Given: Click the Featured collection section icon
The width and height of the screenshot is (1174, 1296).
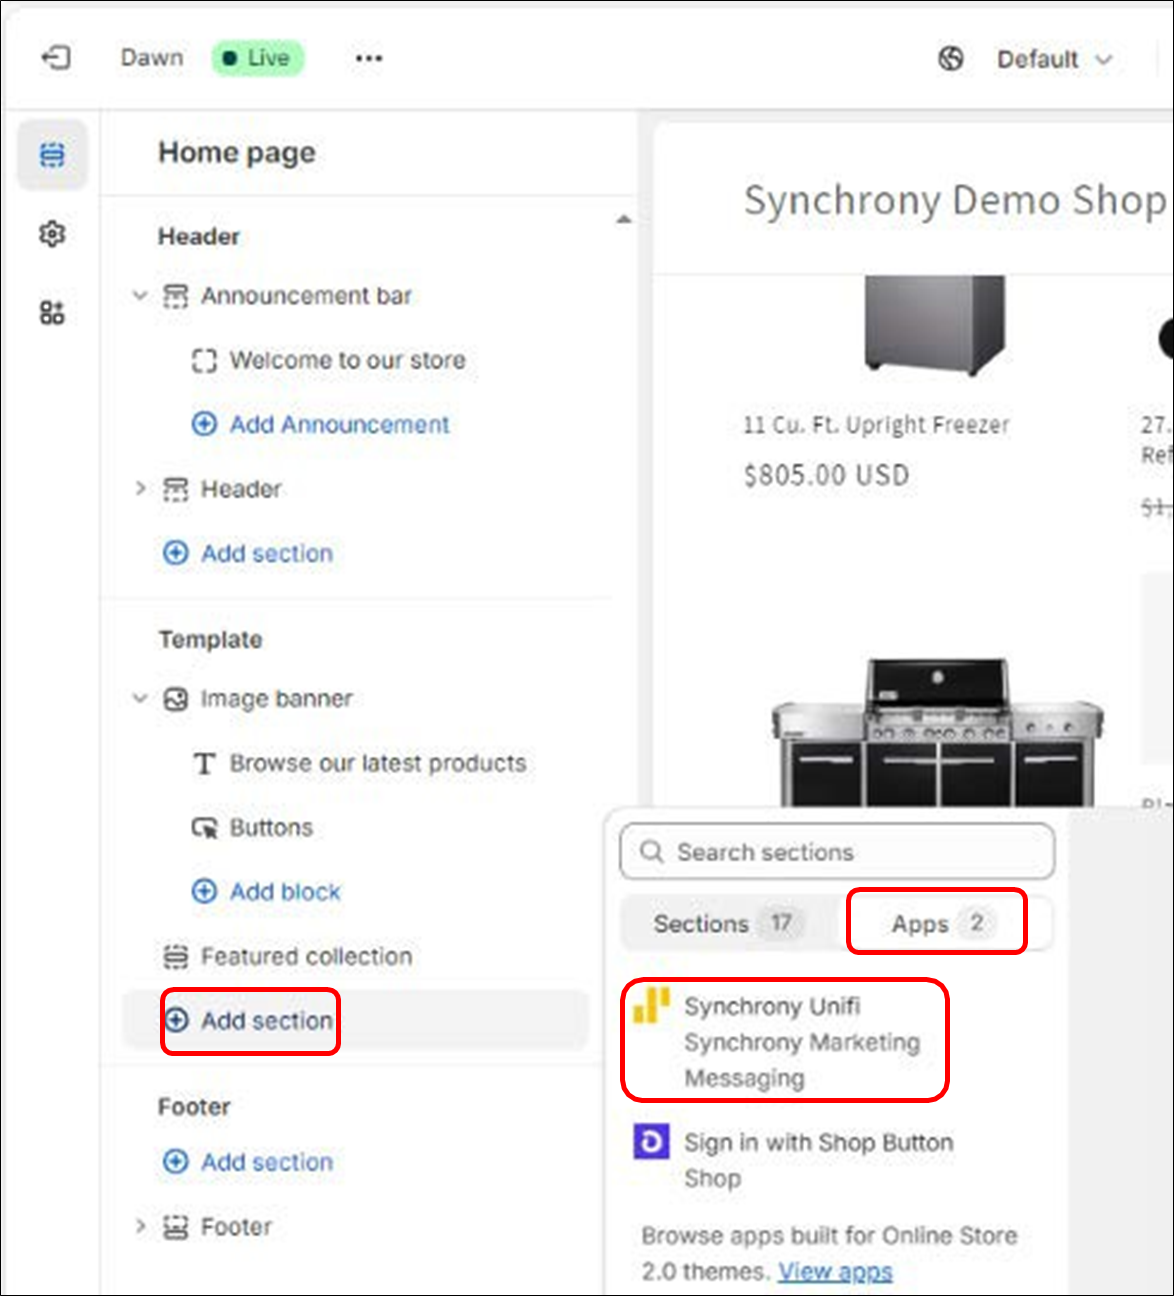Looking at the screenshot, I should [176, 957].
